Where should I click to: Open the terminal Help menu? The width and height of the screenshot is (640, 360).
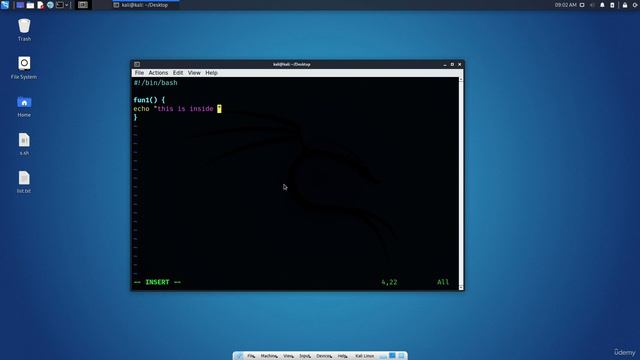pos(211,73)
